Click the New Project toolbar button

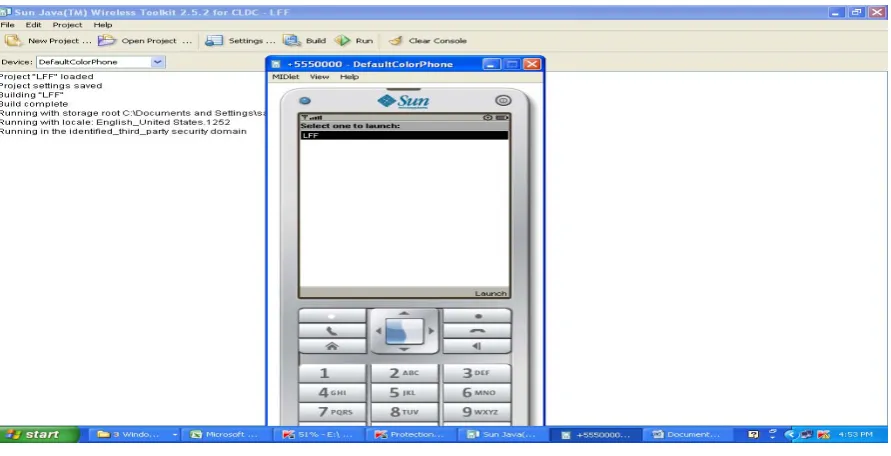pyautogui.click(x=48, y=41)
